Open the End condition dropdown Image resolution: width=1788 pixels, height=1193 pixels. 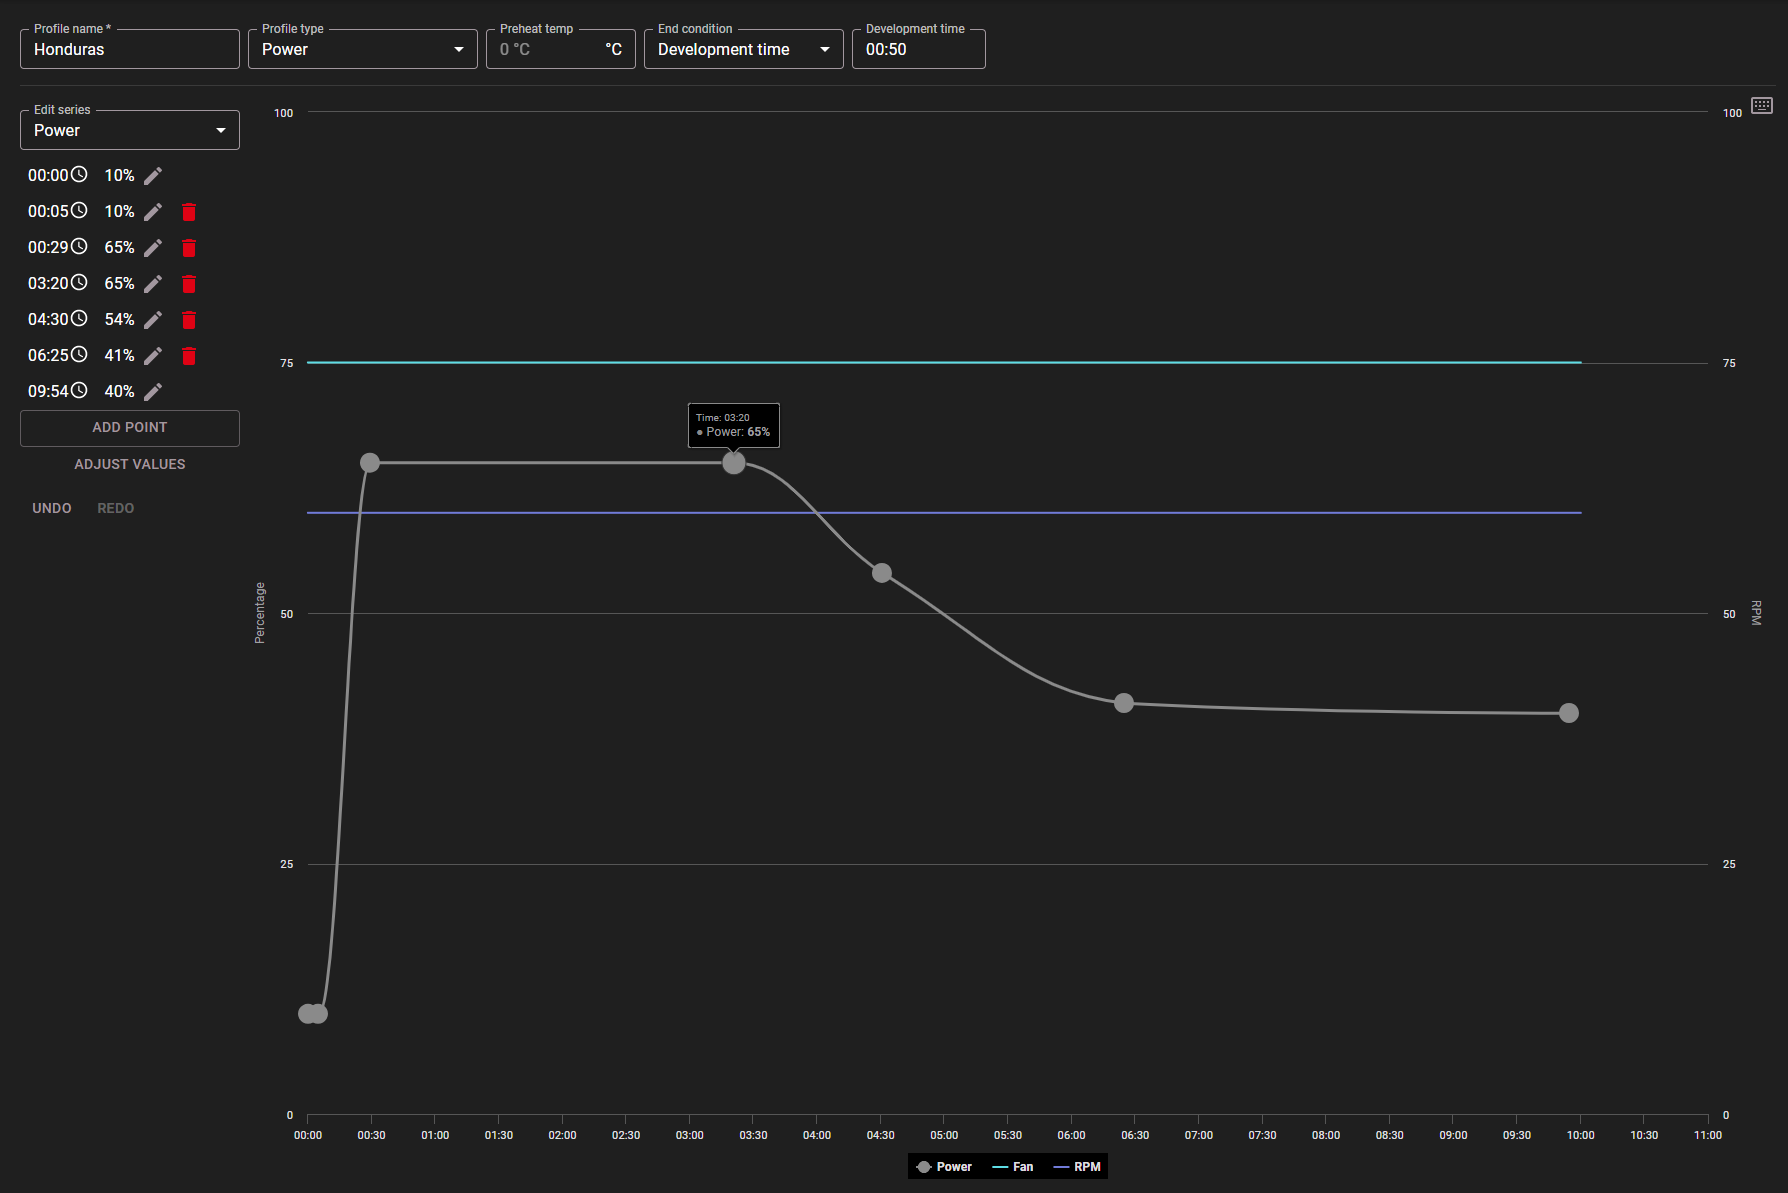tap(744, 49)
